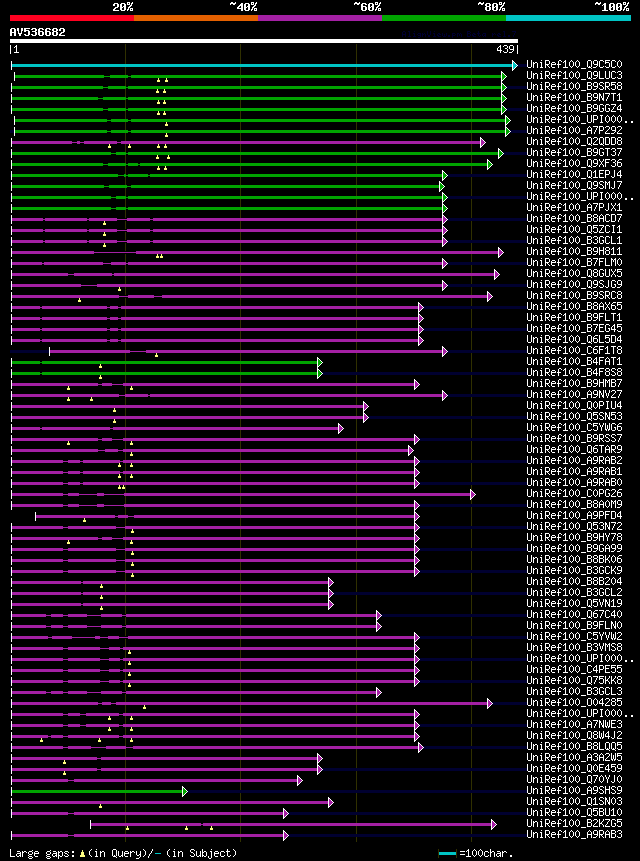The height and width of the screenshot is (861, 640).
Task: Select the UniRef100_A9PFD4 label
Action: (574, 516)
